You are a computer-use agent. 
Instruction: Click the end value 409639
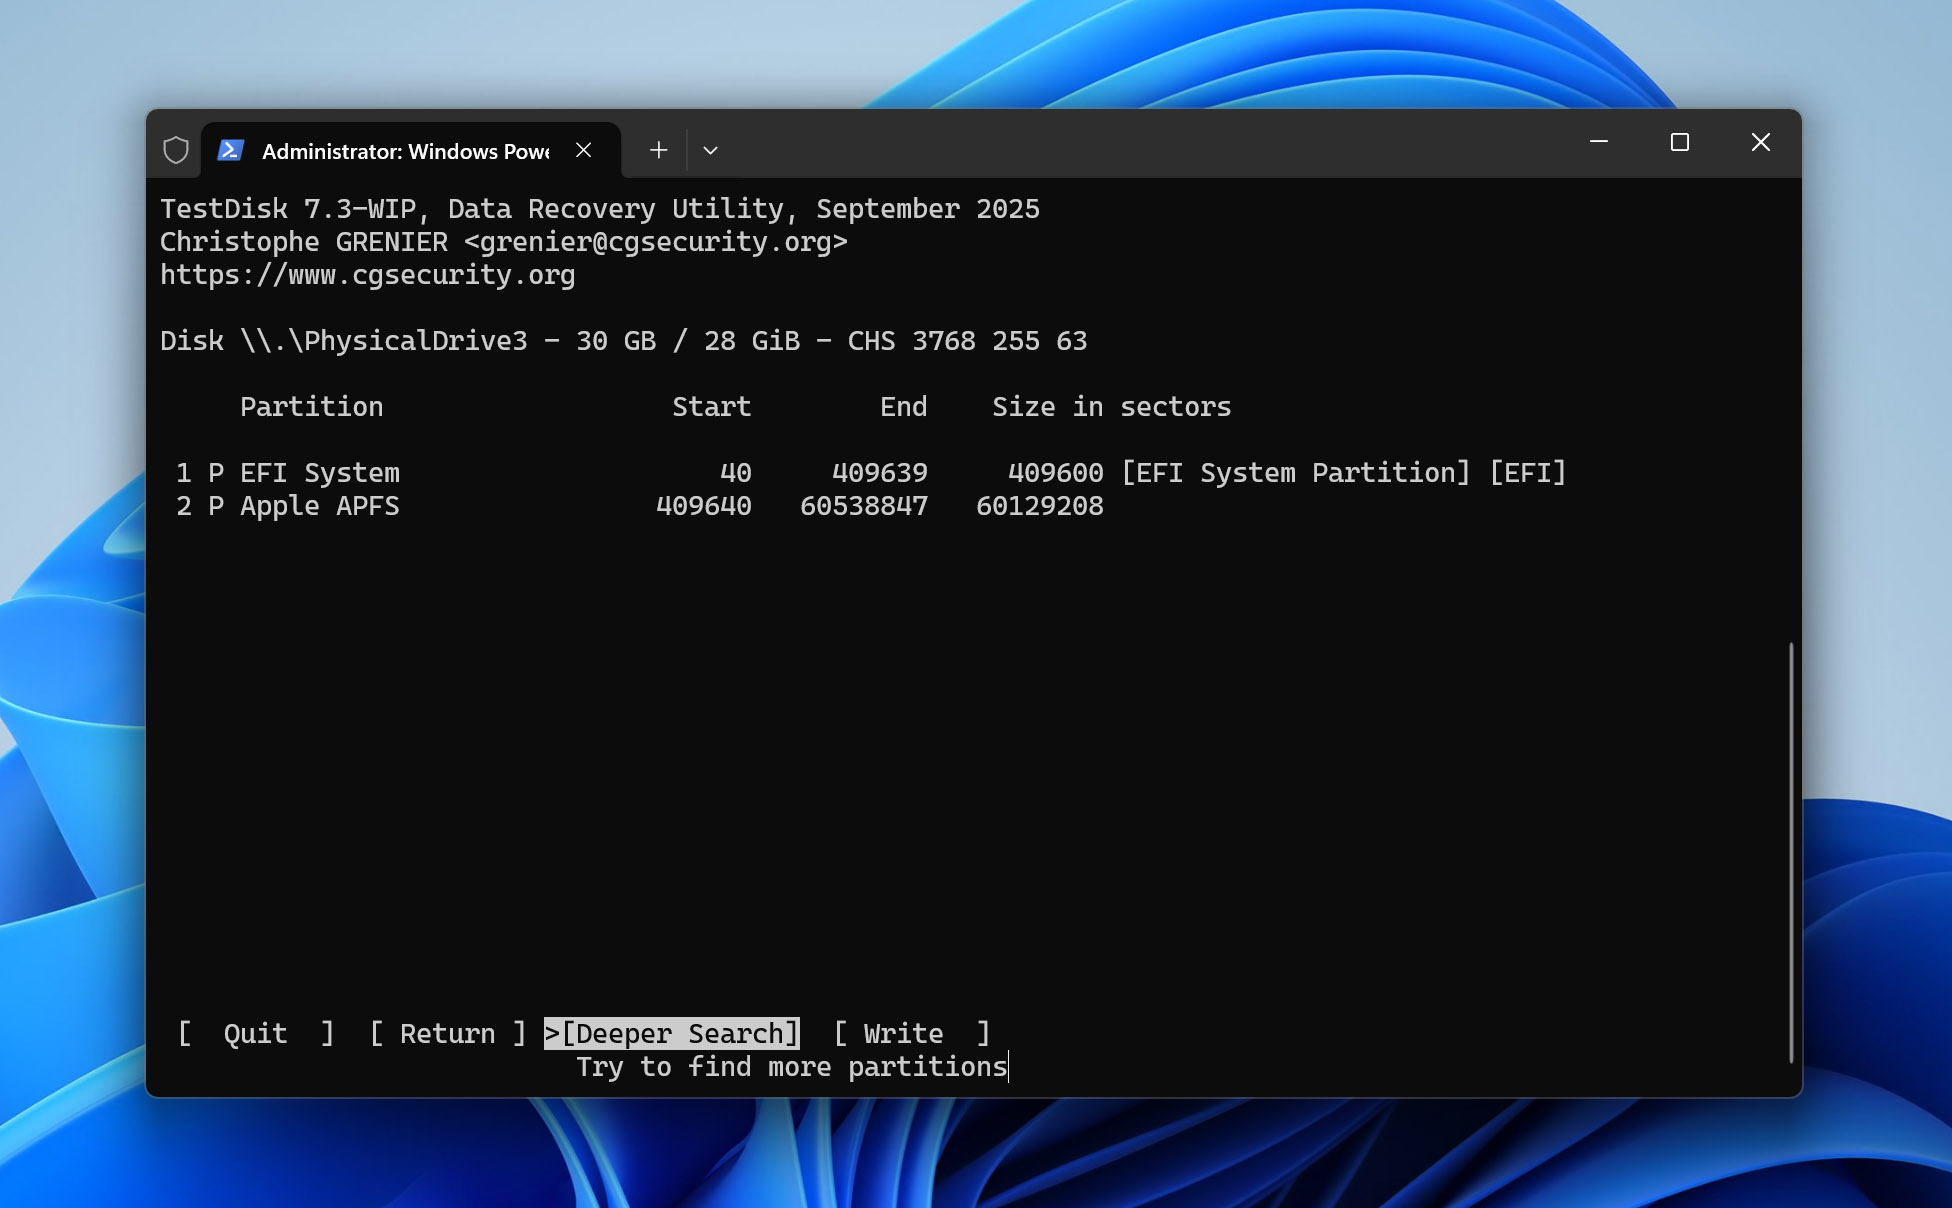[x=880, y=473]
